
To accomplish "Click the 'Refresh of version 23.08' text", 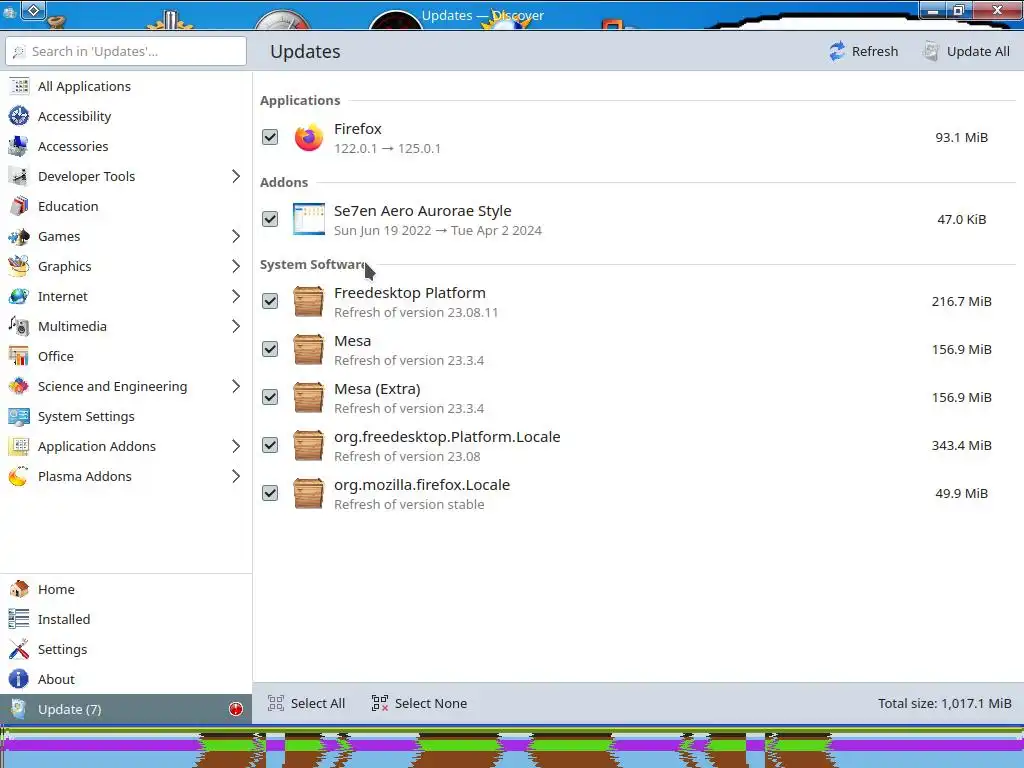I will (407, 456).
